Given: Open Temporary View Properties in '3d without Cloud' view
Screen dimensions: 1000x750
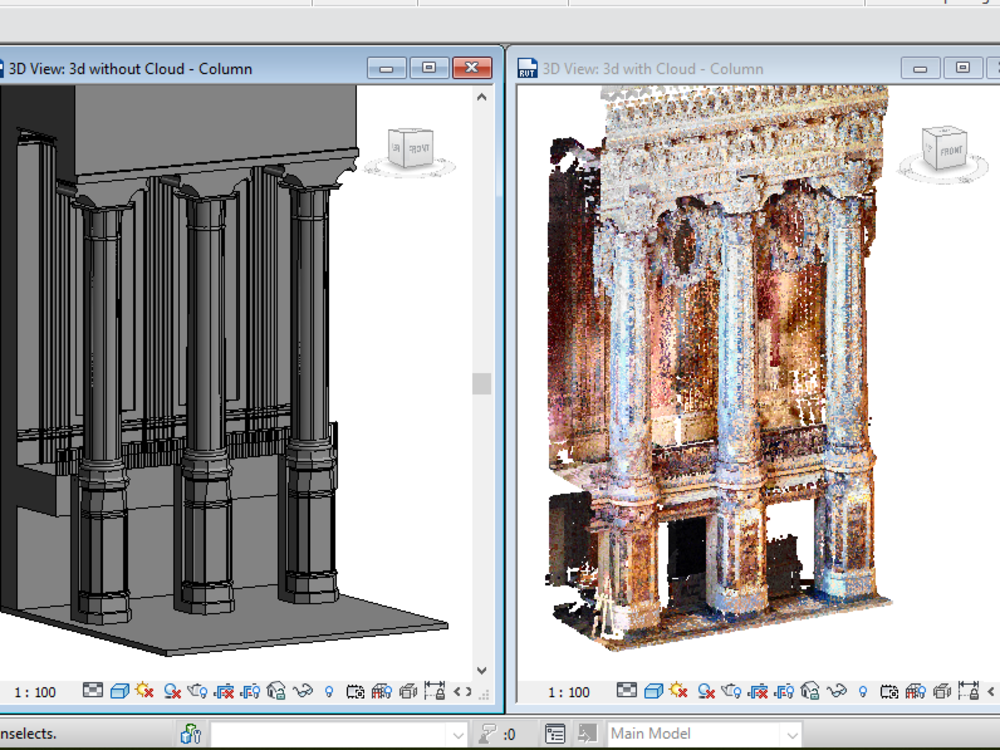Looking at the screenshot, I should click(355, 692).
